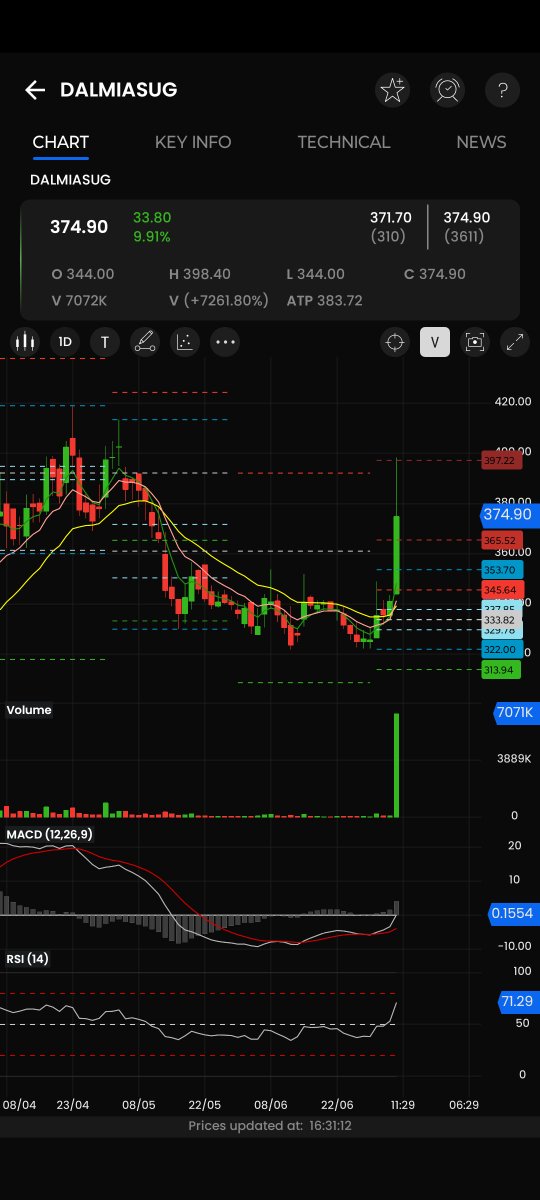
Task: Tap the H 398.40 high value
Action: pyautogui.click(x=200, y=274)
